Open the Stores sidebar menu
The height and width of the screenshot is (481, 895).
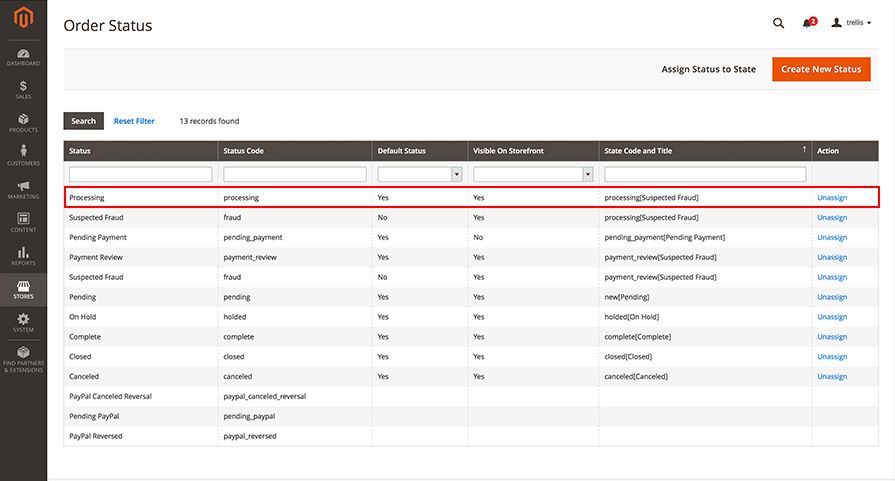point(23,290)
